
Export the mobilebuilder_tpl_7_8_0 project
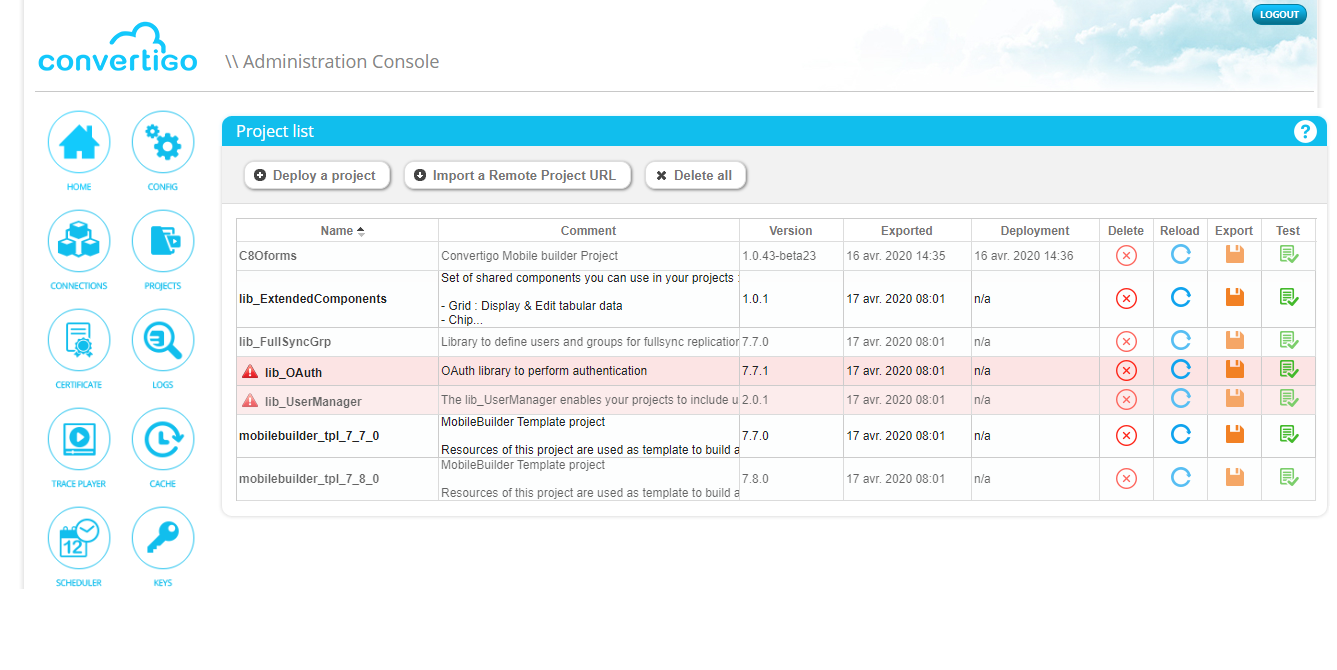click(x=1234, y=478)
